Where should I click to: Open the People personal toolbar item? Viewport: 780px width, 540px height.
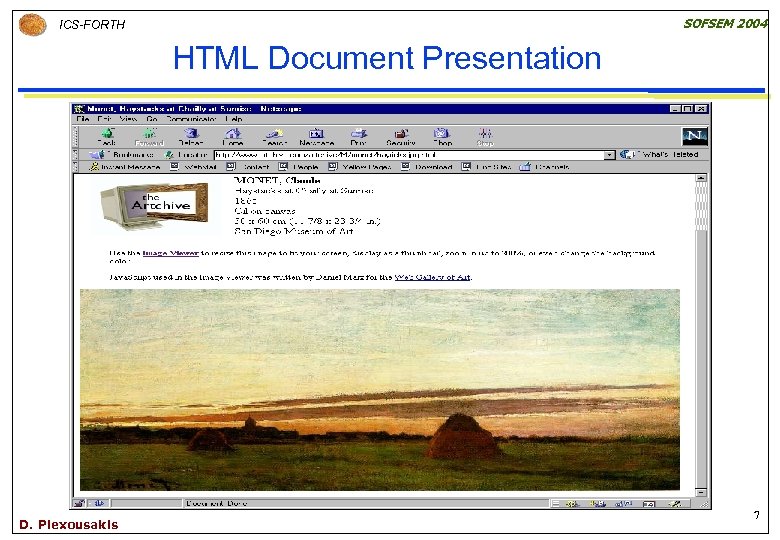coord(298,167)
